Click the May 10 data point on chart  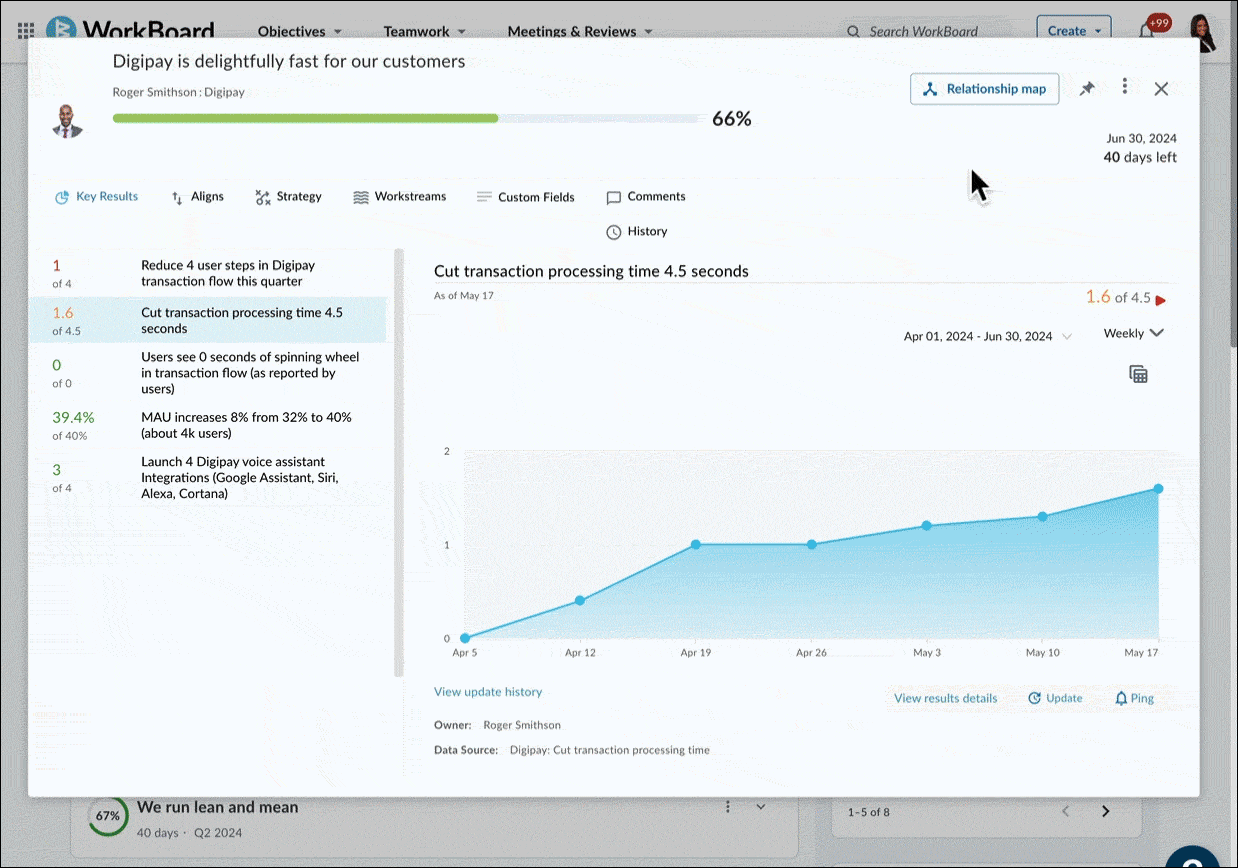1042,517
